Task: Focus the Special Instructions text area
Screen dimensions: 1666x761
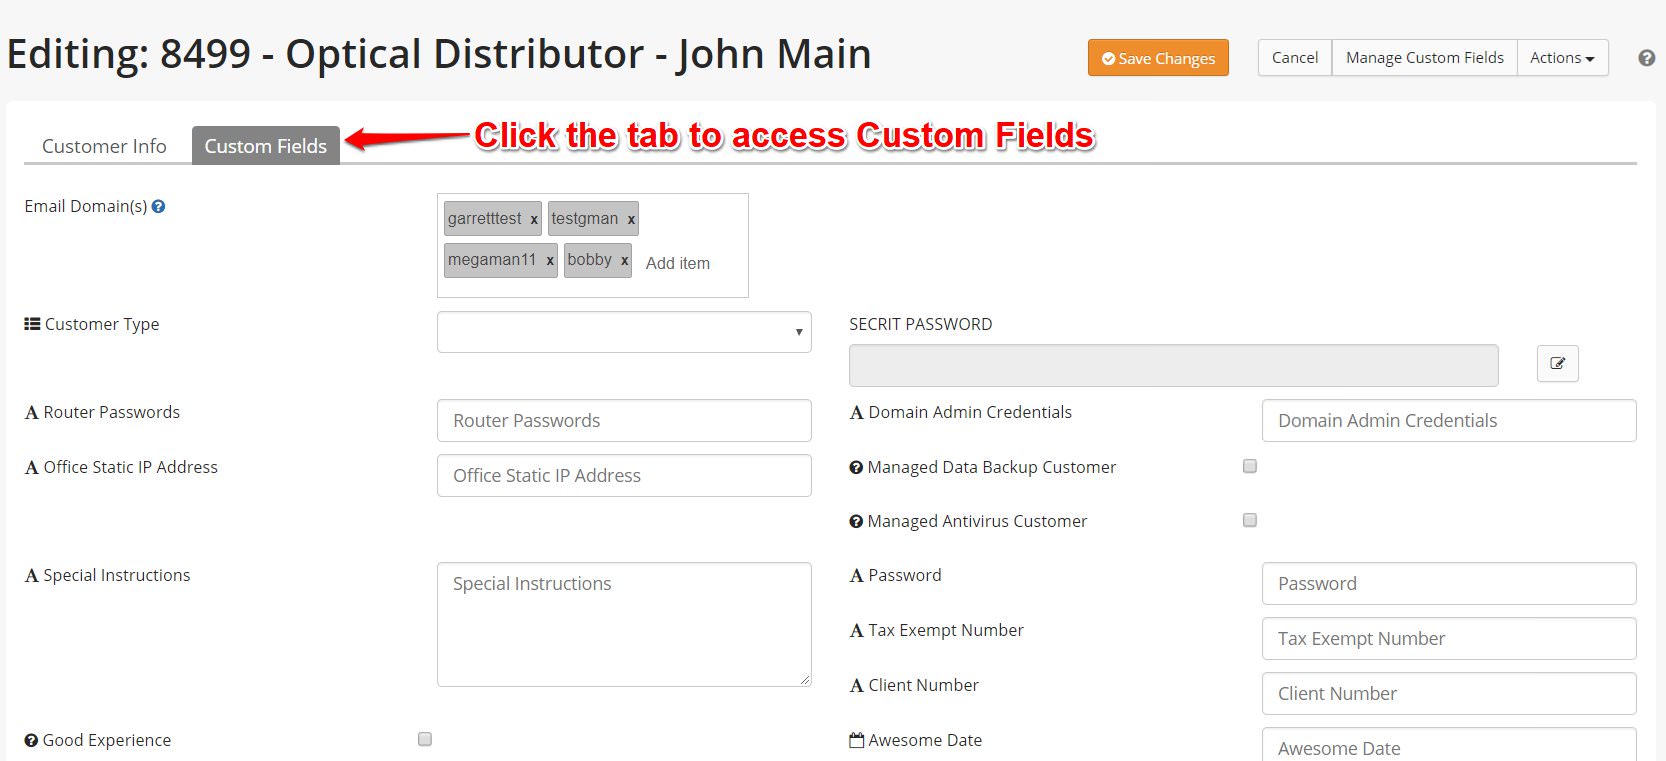Action: tap(624, 624)
